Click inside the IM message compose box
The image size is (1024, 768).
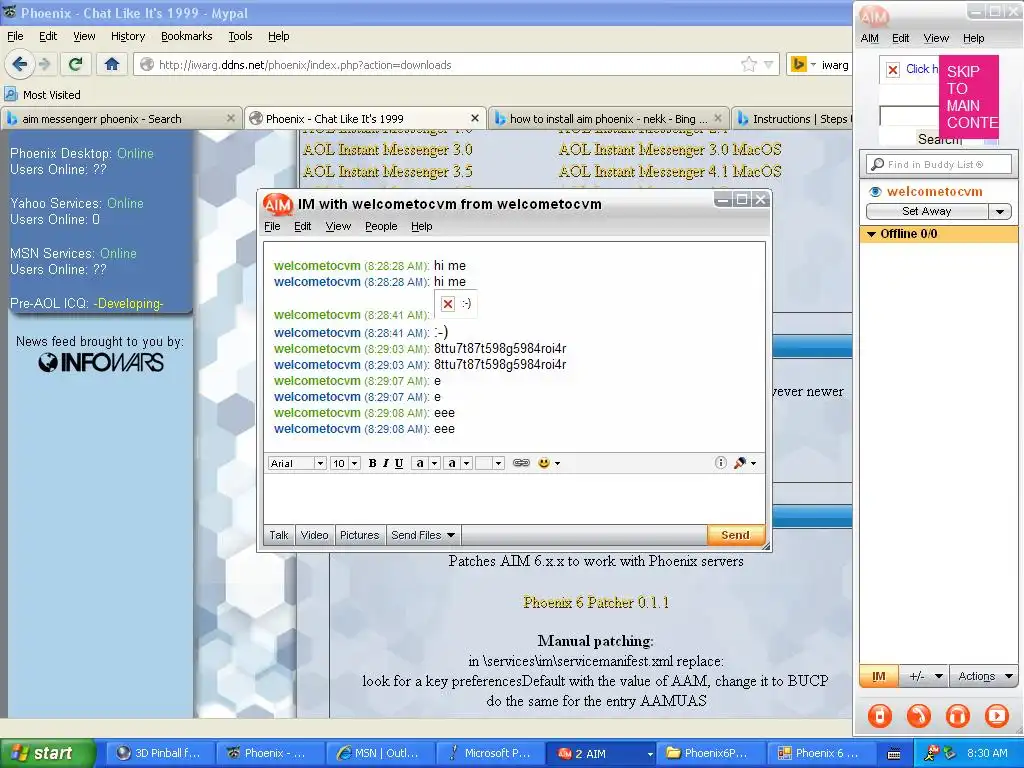coord(514,498)
